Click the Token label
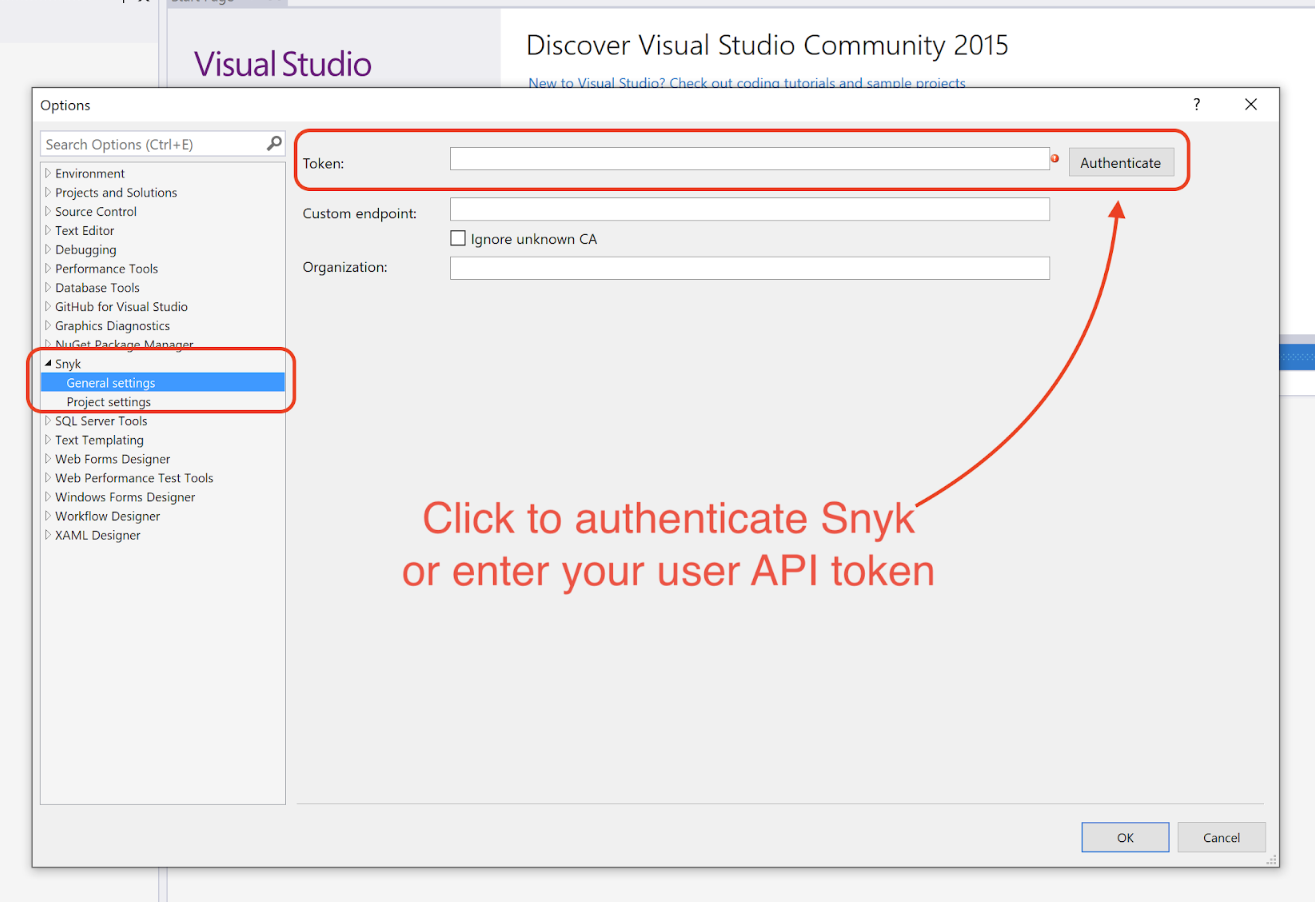1315x902 pixels. (x=323, y=163)
